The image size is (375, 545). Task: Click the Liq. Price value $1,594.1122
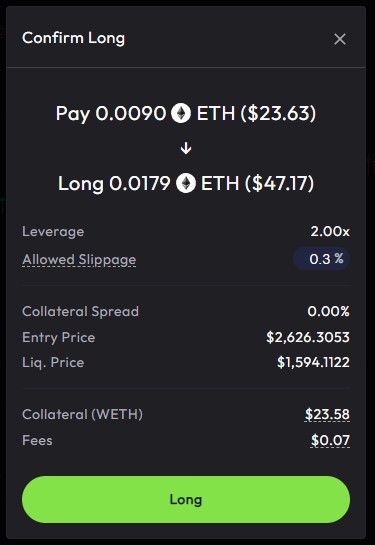[x=313, y=362]
